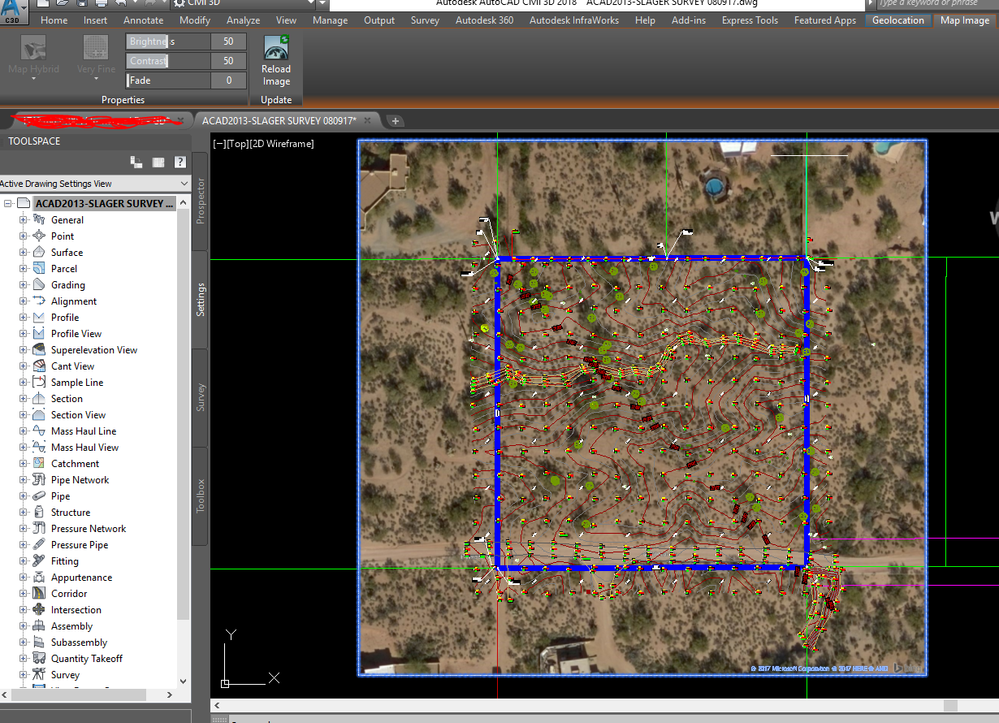Click the [2D Wireframe] visual style label

click(x=281, y=144)
